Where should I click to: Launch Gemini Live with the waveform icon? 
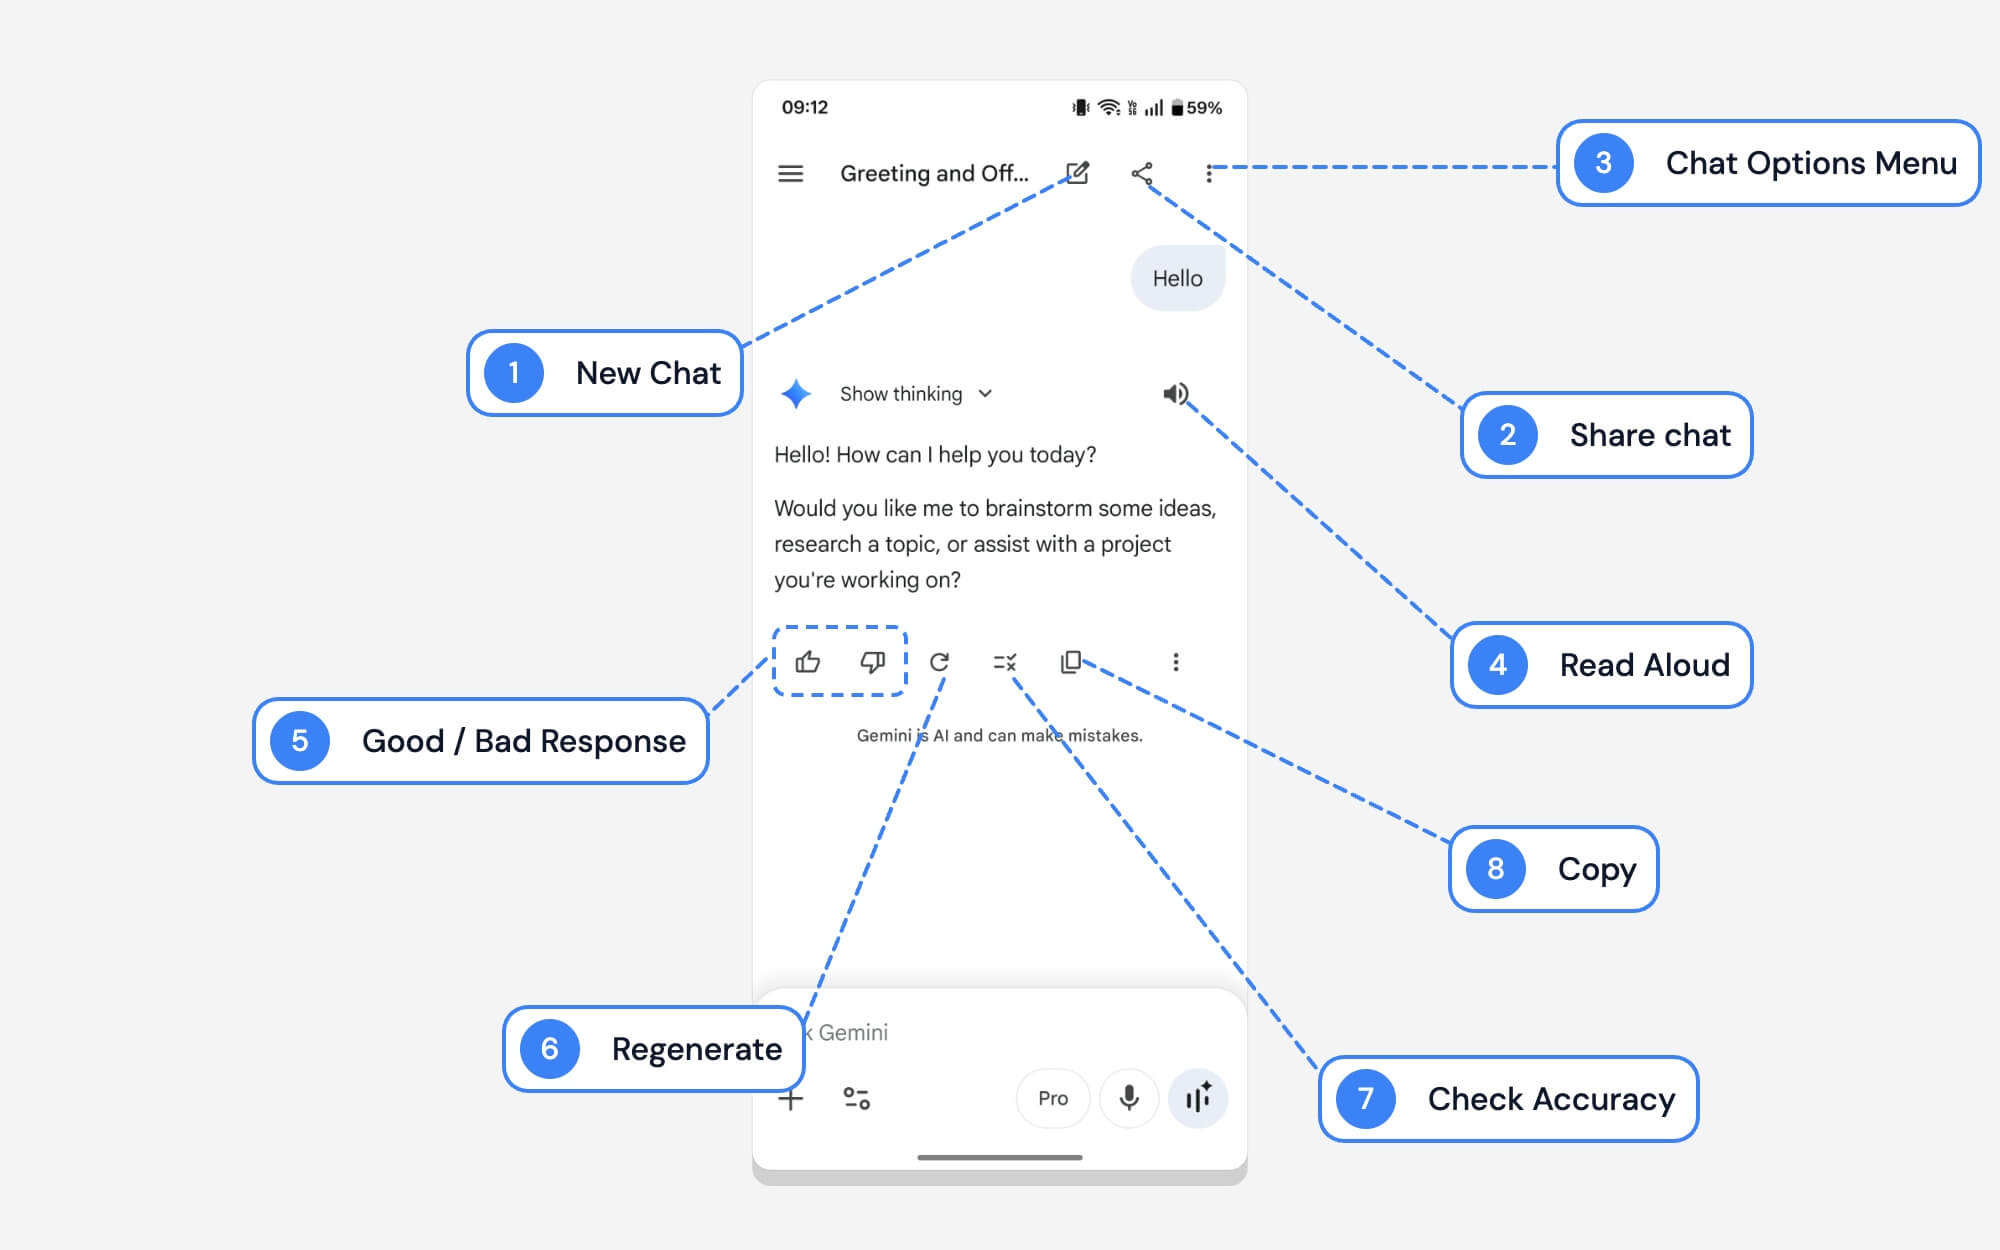pyautogui.click(x=1198, y=1098)
